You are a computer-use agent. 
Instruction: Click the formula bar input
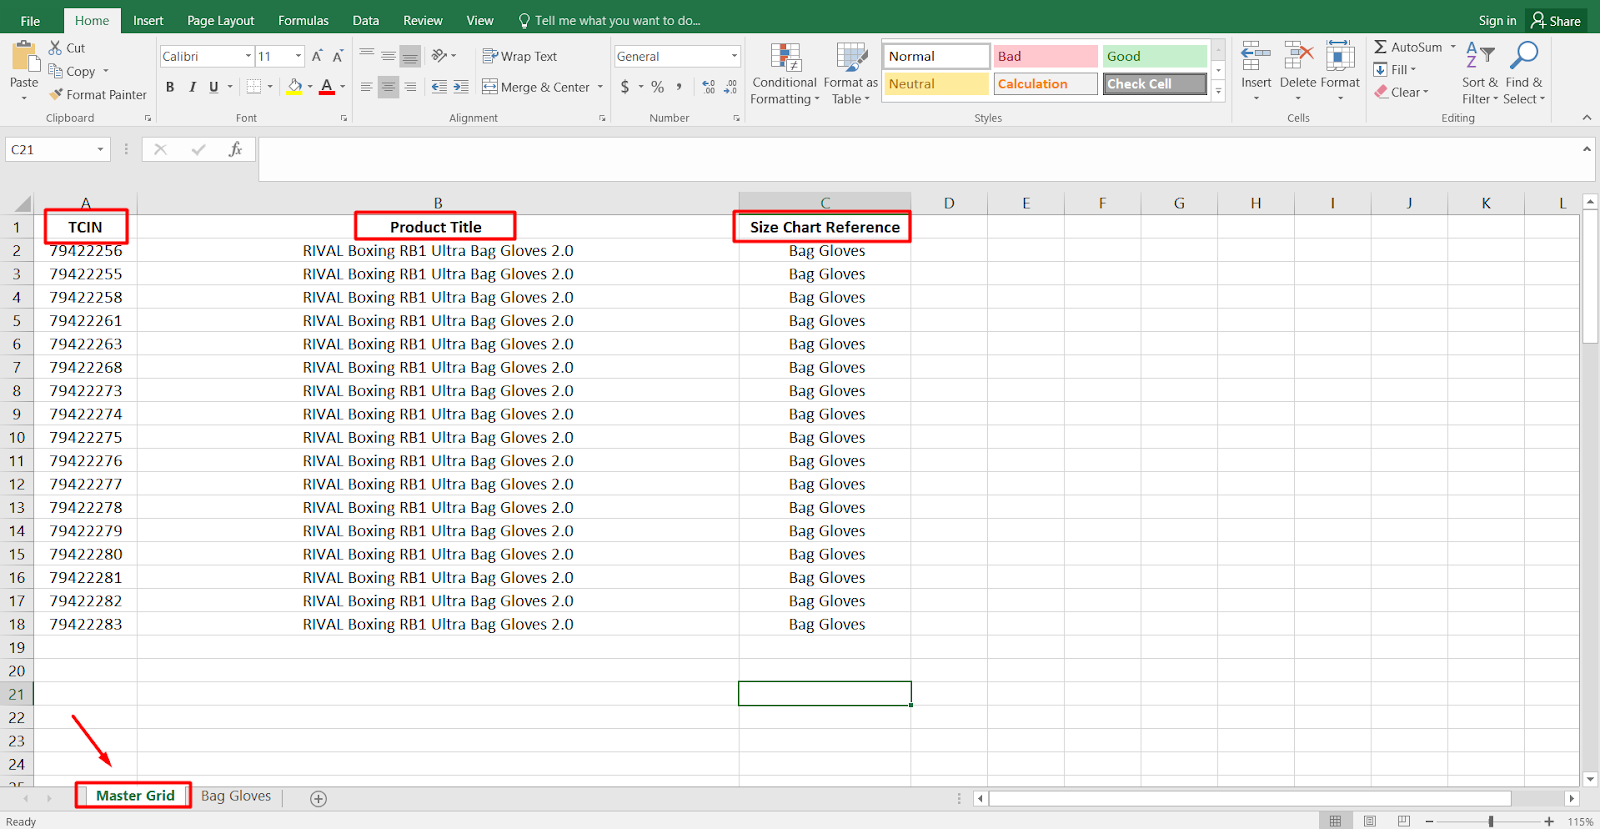(918, 159)
